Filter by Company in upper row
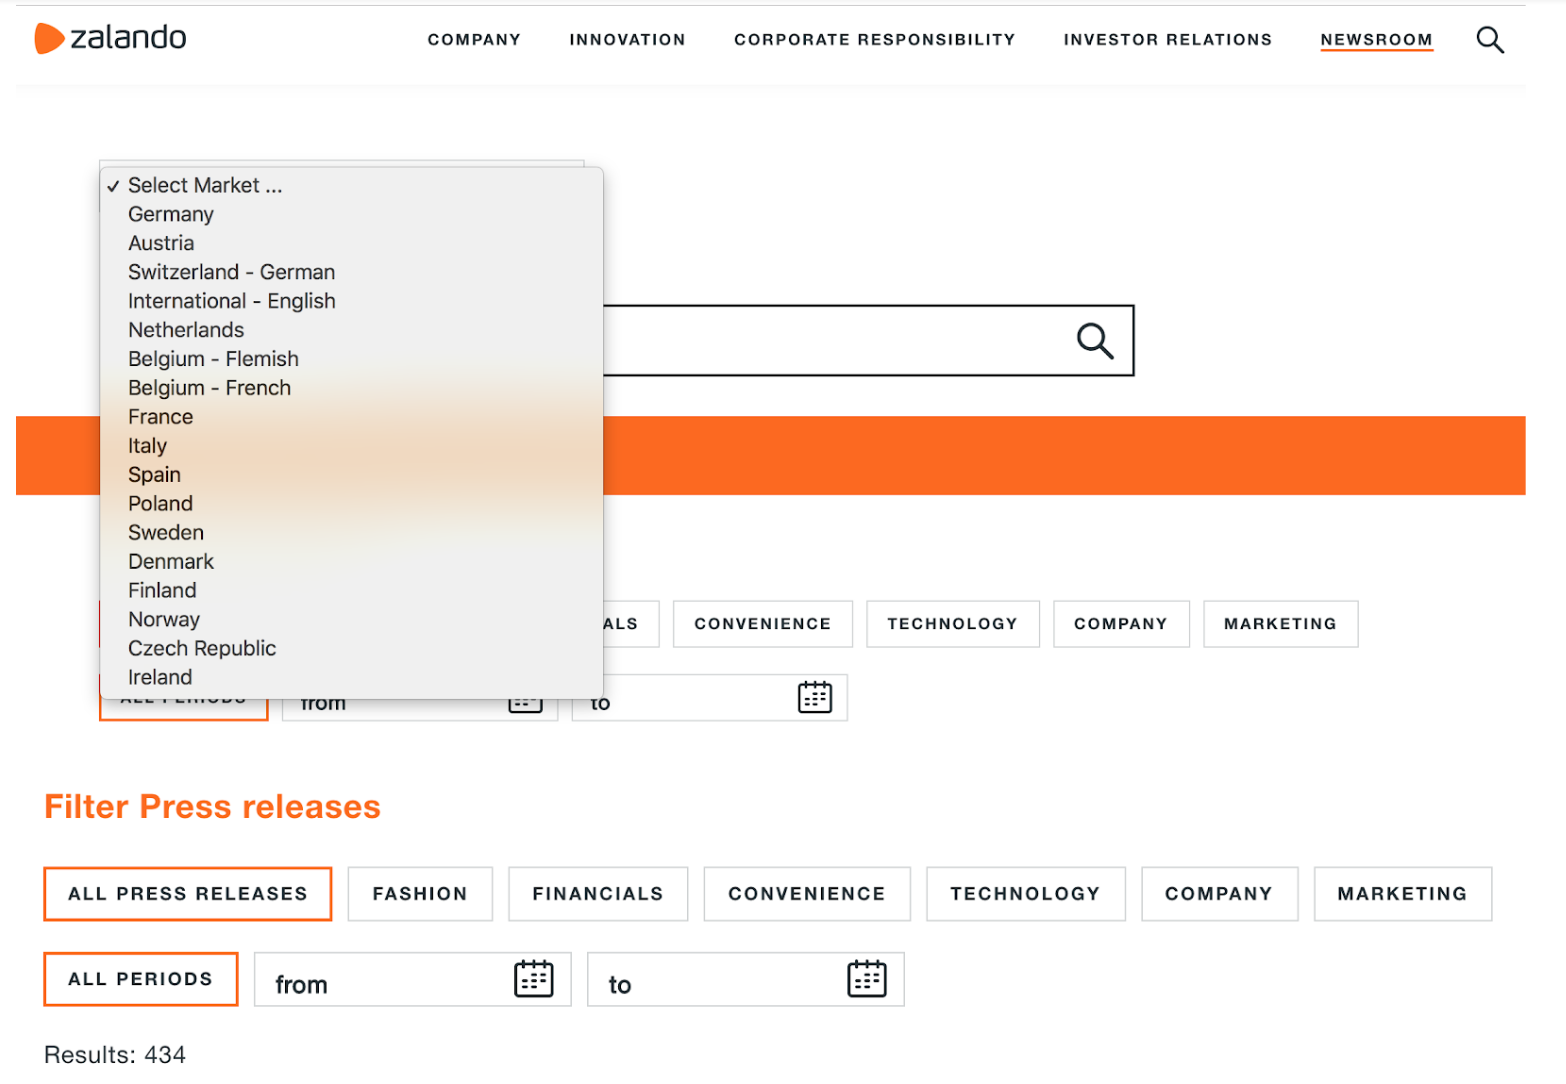This screenshot has width=1566, height=1084. 1121,624
